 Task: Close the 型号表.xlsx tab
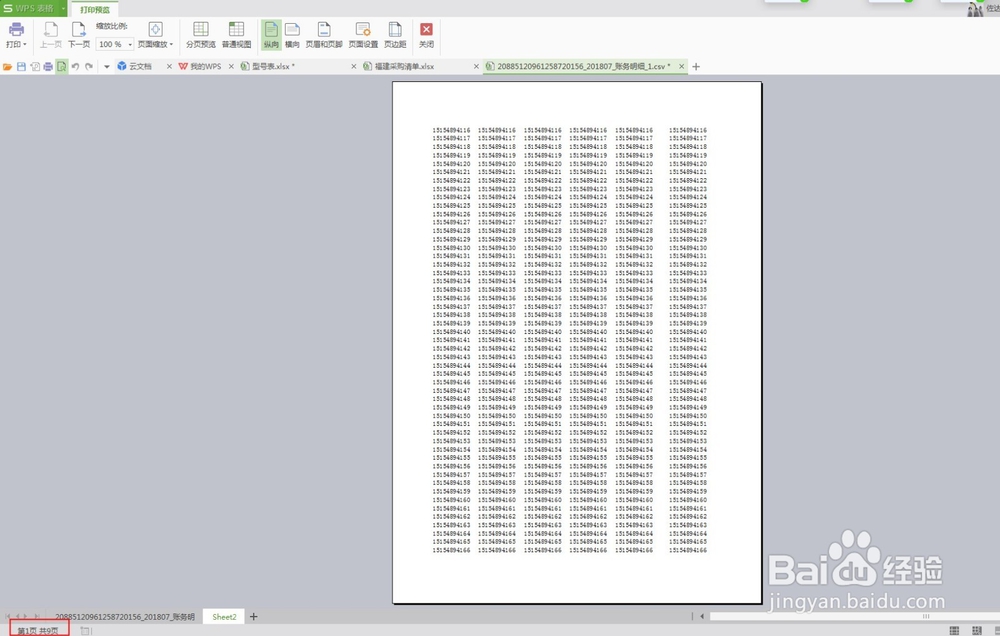tap(353, 66)
